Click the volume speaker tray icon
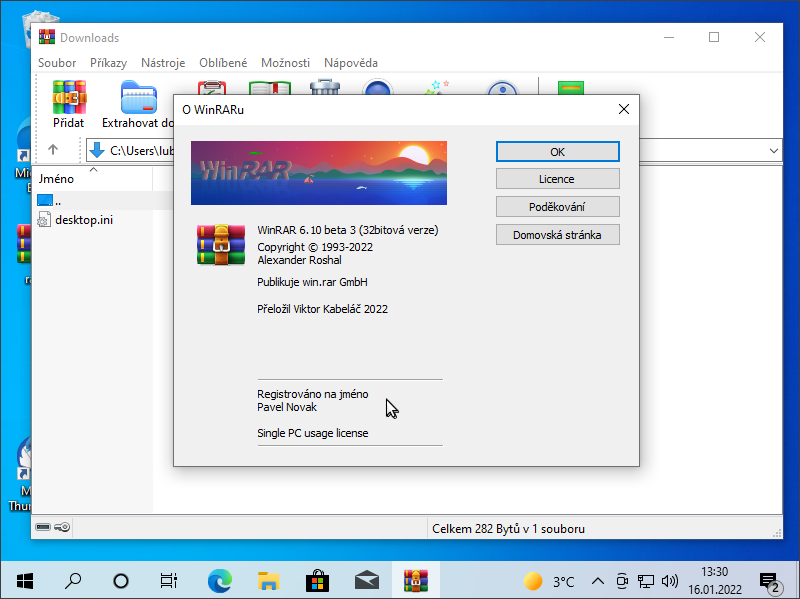Viewport: 800px width, 599px height. click(669, 581)
